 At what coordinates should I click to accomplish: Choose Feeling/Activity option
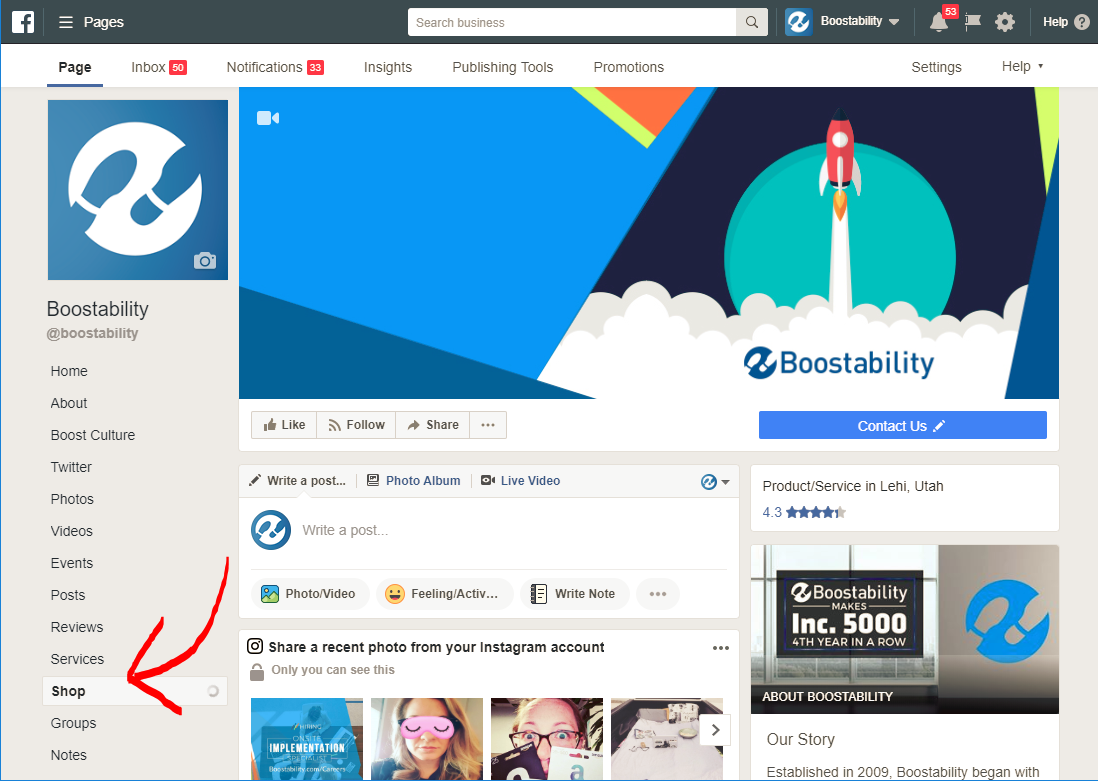[444, 594]
